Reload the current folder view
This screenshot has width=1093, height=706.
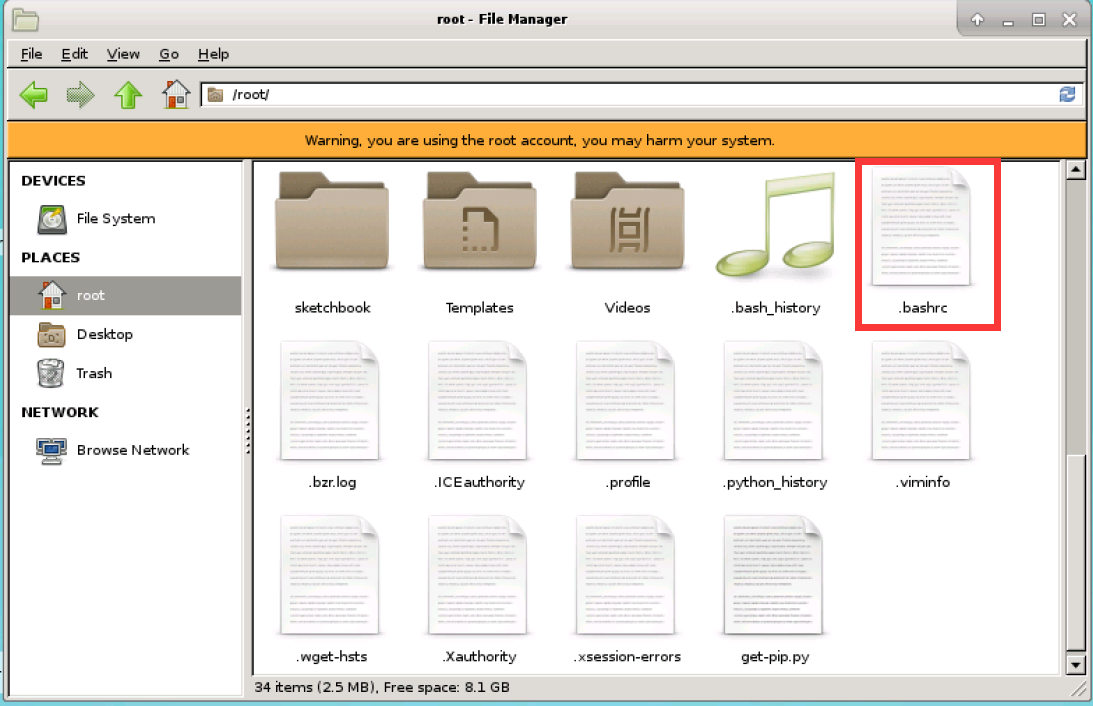coord(1067,94)
